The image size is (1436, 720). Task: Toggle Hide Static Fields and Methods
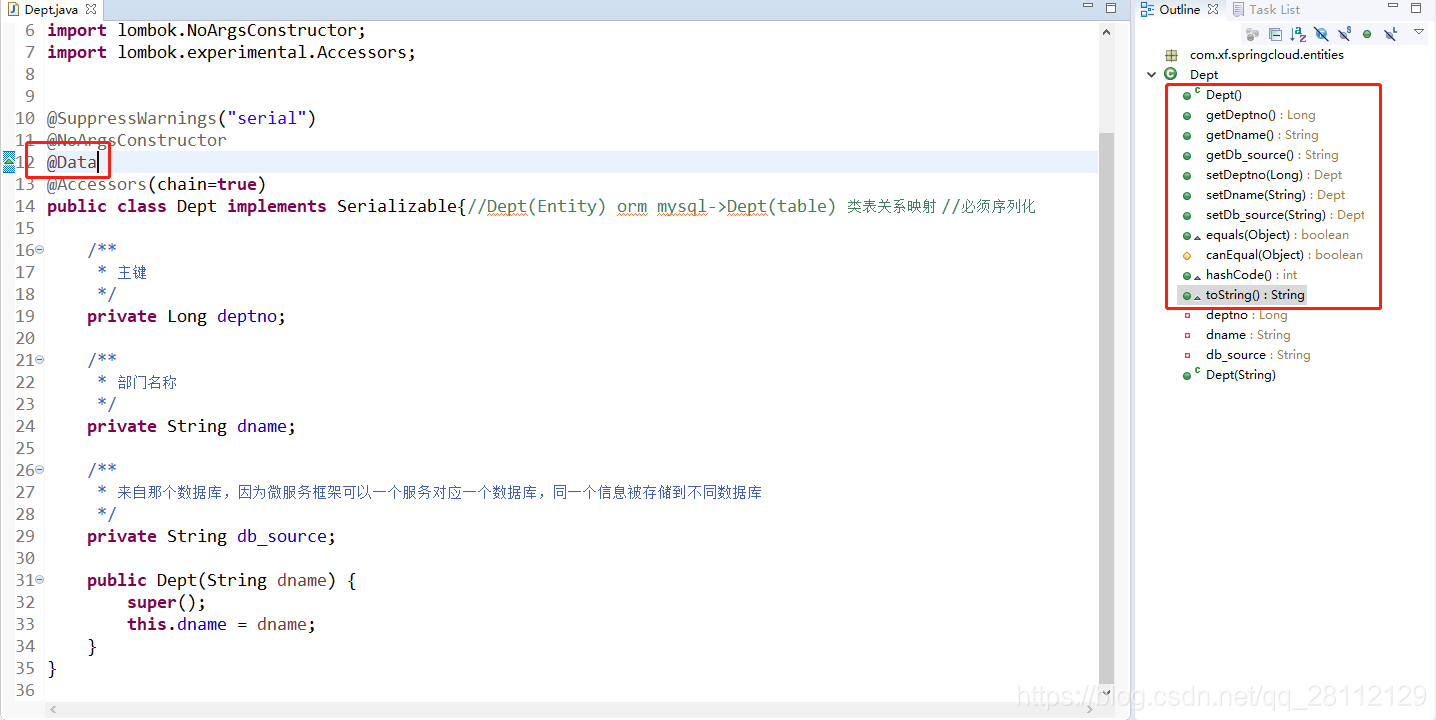coord(1344,34)
